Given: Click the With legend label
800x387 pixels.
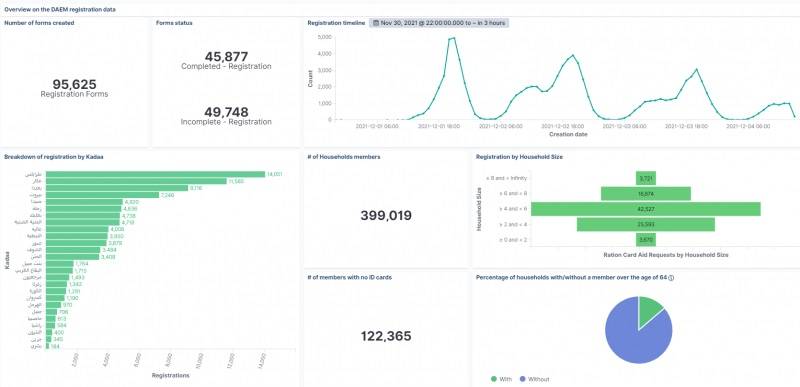Looking at the screenshot, I should click(x=506, y=379).
